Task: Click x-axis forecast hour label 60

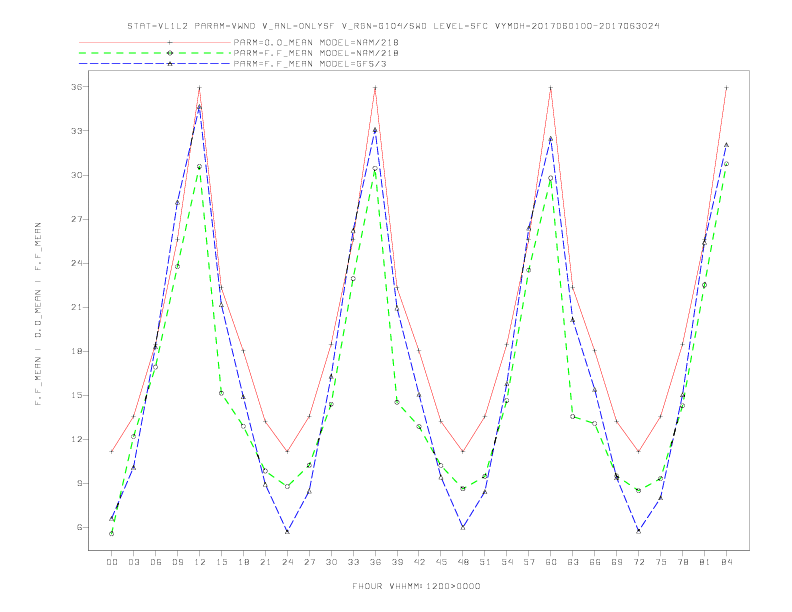Action: click(551, 562)
